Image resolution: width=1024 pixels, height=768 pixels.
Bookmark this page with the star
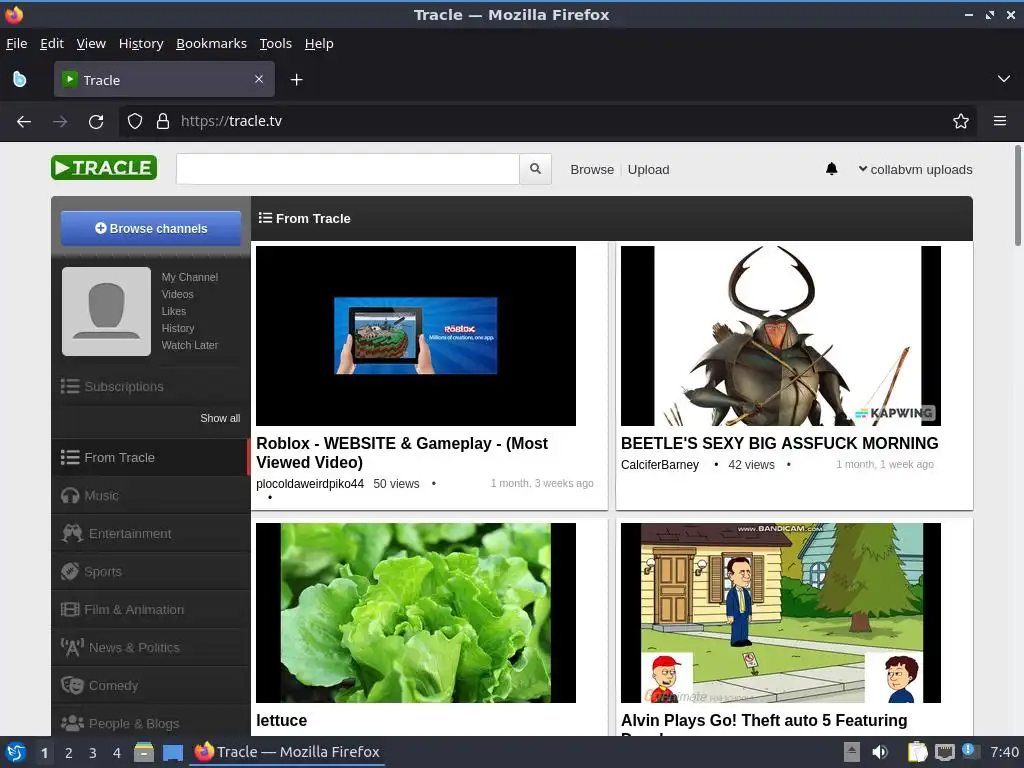(x=960, y=121)
